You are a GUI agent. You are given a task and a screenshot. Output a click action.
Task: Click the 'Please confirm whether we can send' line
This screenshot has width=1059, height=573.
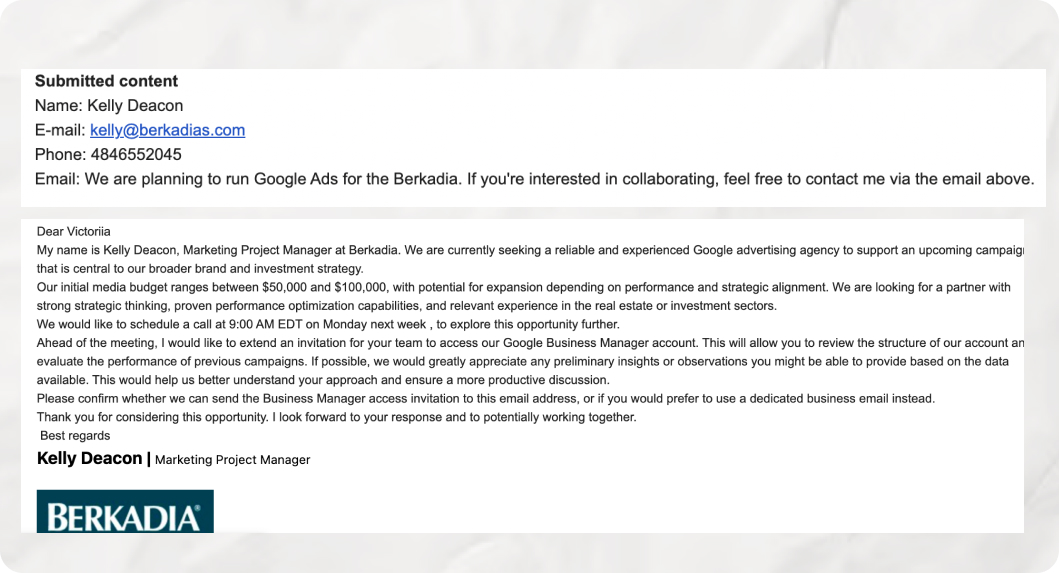486,399
